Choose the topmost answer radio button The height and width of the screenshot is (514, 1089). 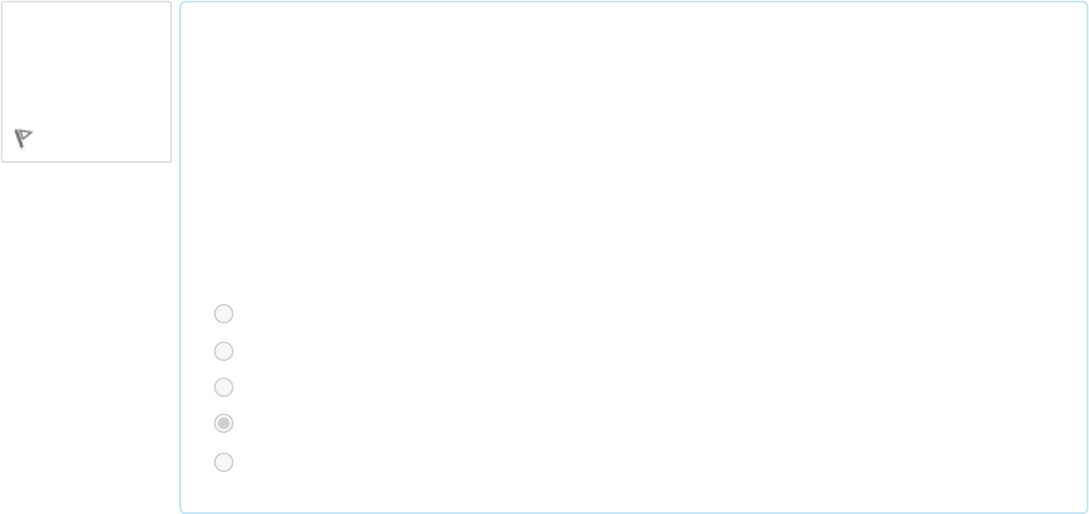coord(224,314)
